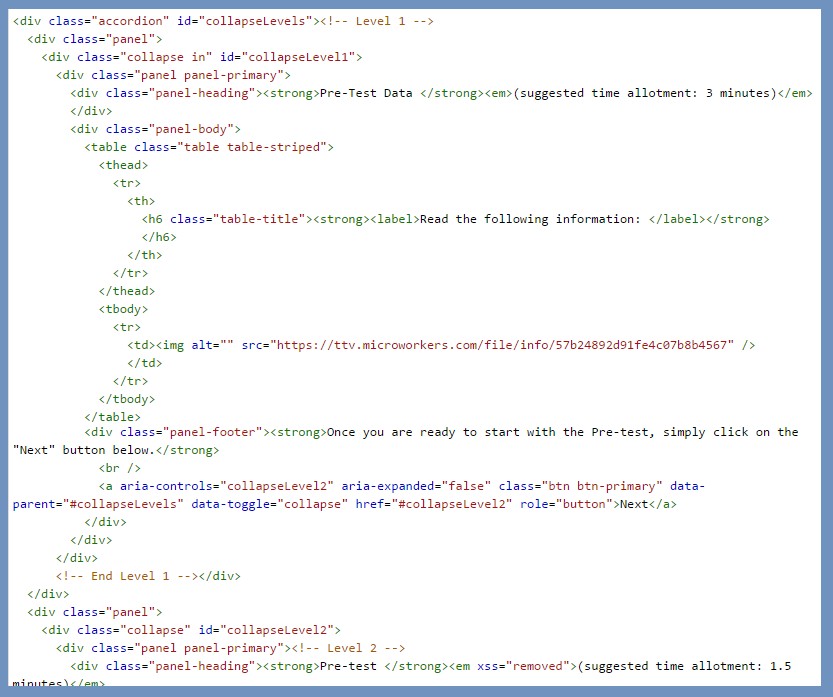833x697 pixels.
Task: Click the closing </td> tag
Action: (x=144, y=363)
